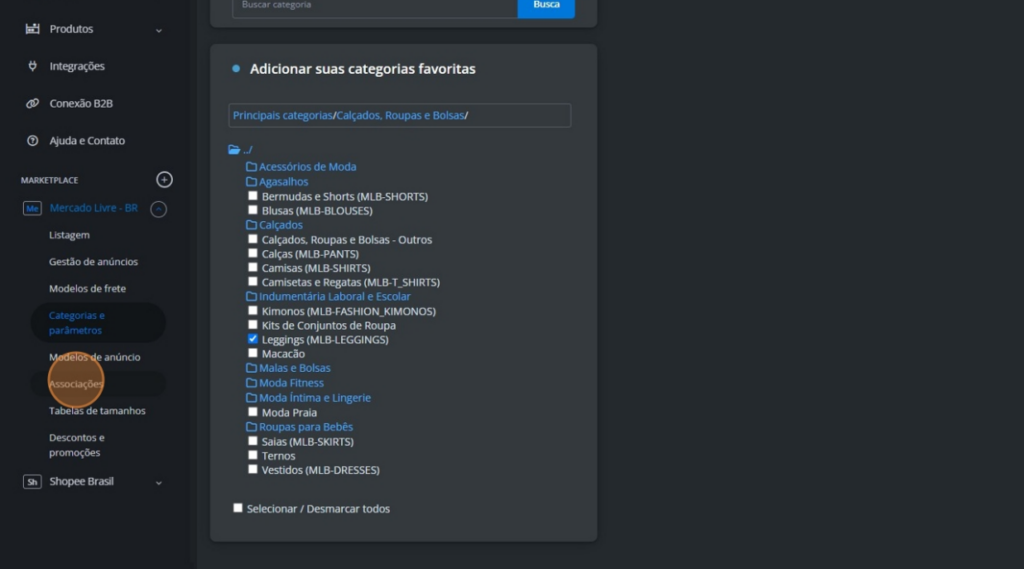The height and width of the screenshot is (569, 1024).
Task: Collapse the Mercado Livre - BR section
Action: tap(158, 209)
